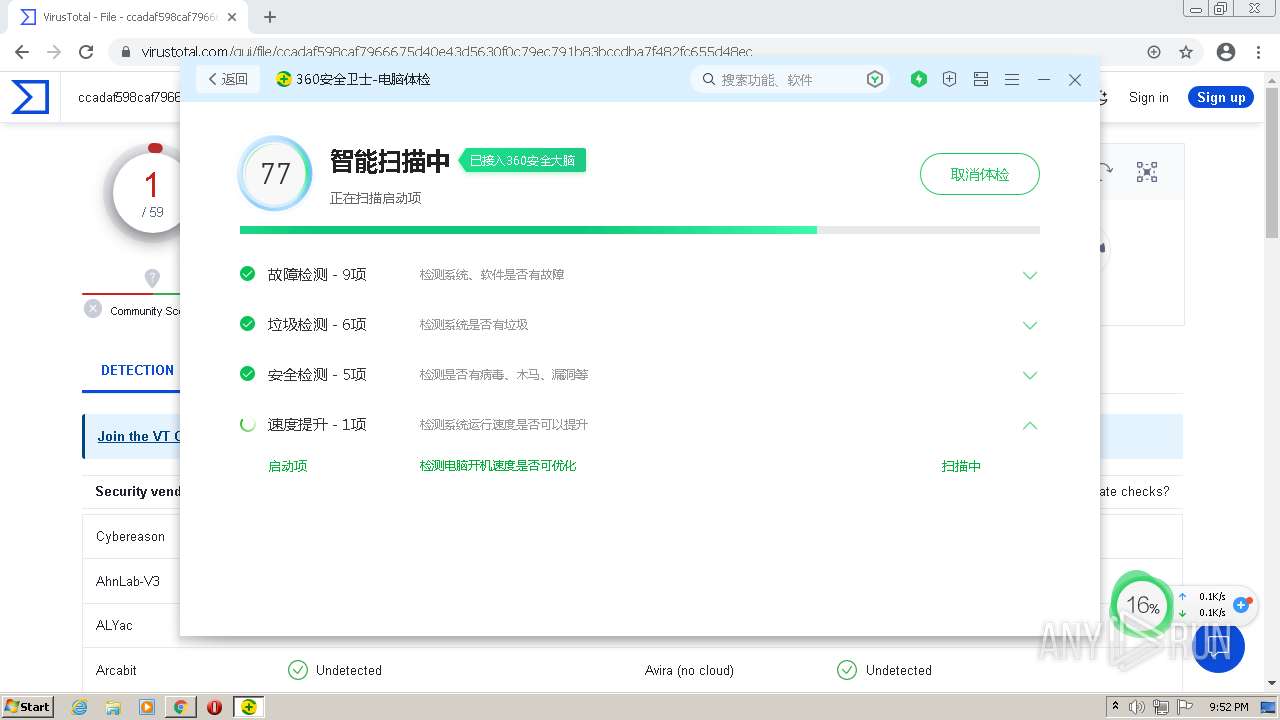The height and width of the screenshot is (720, 1280).
Task: Select the 速度提升 - 1项 row label
Action: (x=317, y=424)
